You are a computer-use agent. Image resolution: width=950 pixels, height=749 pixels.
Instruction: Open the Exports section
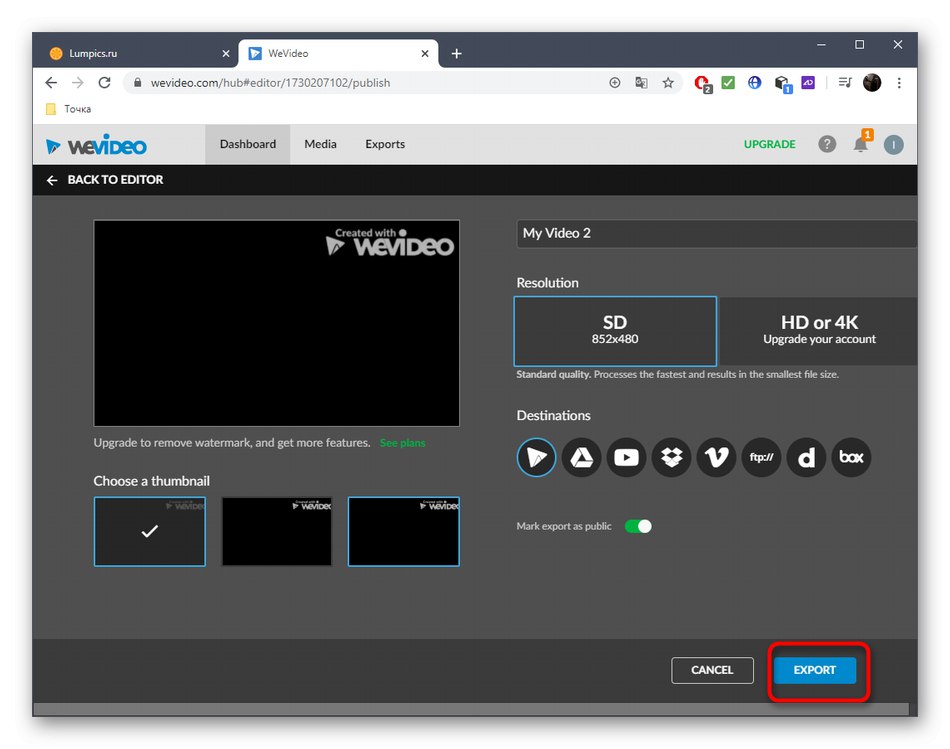pos(384,144)
